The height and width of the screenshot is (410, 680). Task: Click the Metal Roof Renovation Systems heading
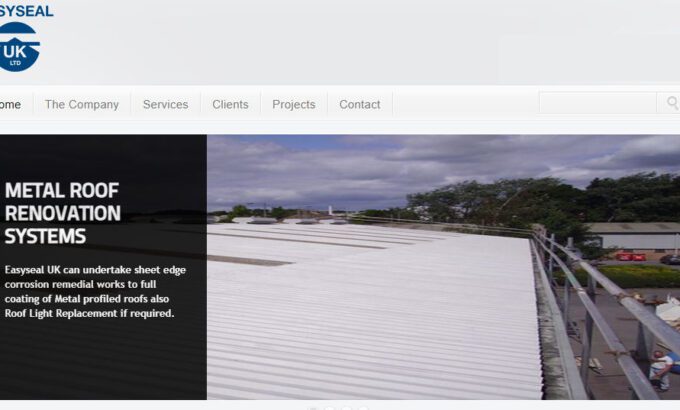62,213
